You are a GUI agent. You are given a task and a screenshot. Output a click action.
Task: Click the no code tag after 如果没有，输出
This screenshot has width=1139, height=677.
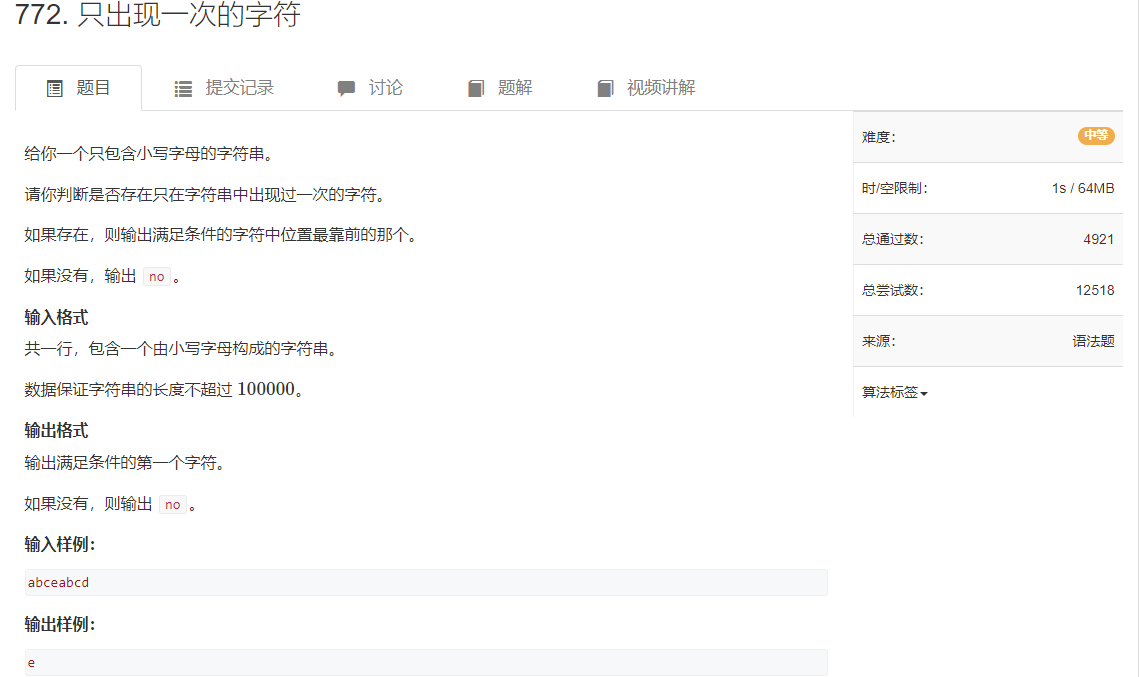pyautogui.click(x=157, y=277)
